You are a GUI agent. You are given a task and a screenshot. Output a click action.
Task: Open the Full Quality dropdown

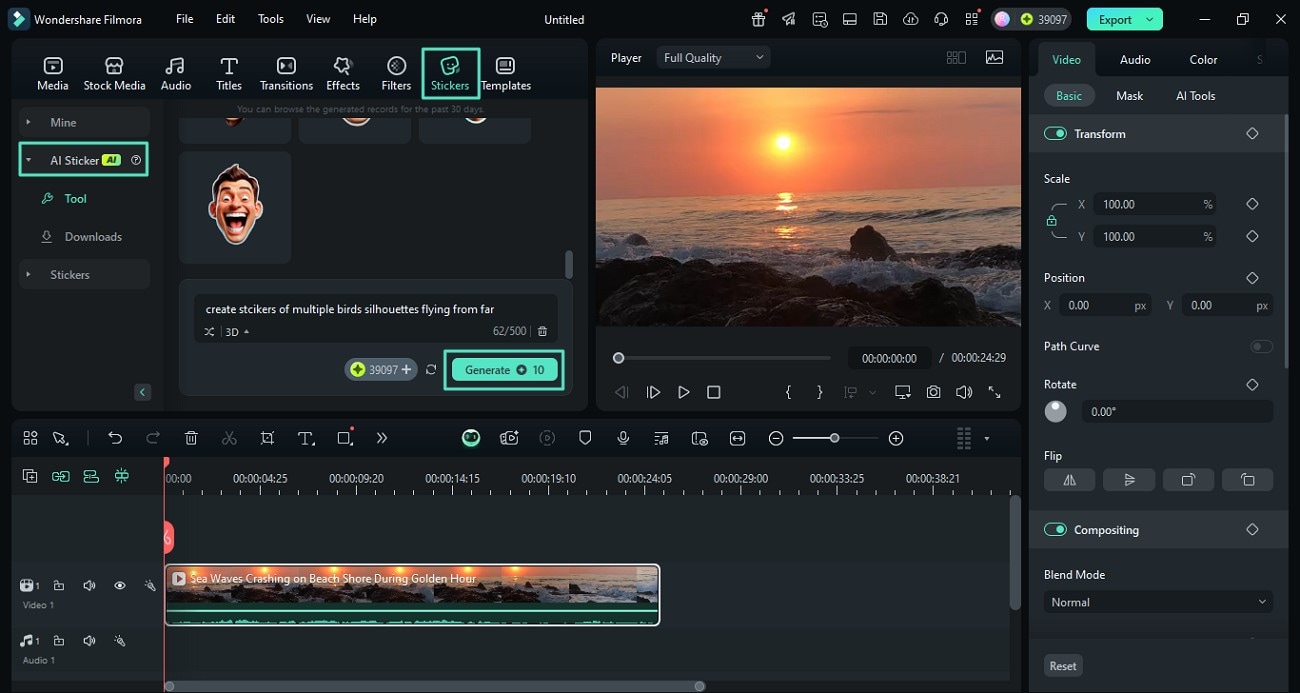pyautogui.click(x=713, y=58)
